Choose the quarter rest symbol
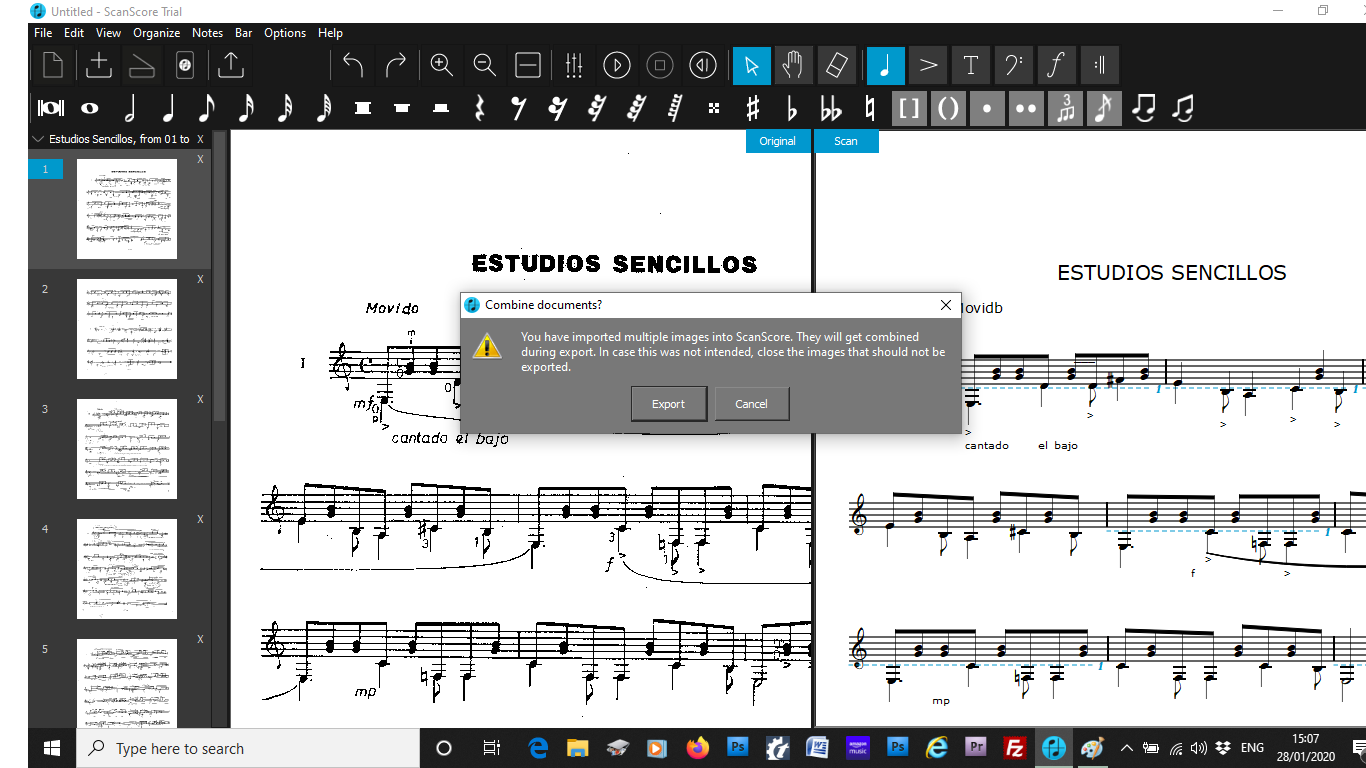This screenshot has width=1366, height=768. [x=480, y=108]
